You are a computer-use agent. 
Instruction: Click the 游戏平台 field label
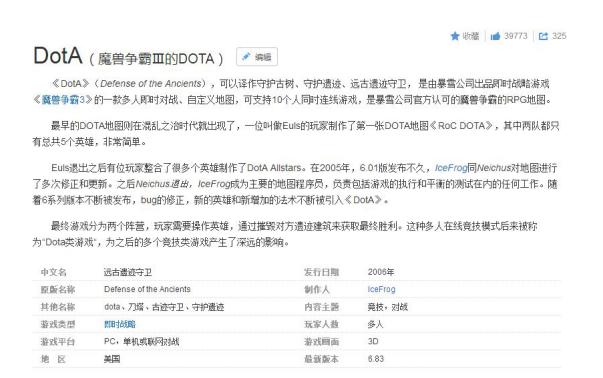click(58, 341)
